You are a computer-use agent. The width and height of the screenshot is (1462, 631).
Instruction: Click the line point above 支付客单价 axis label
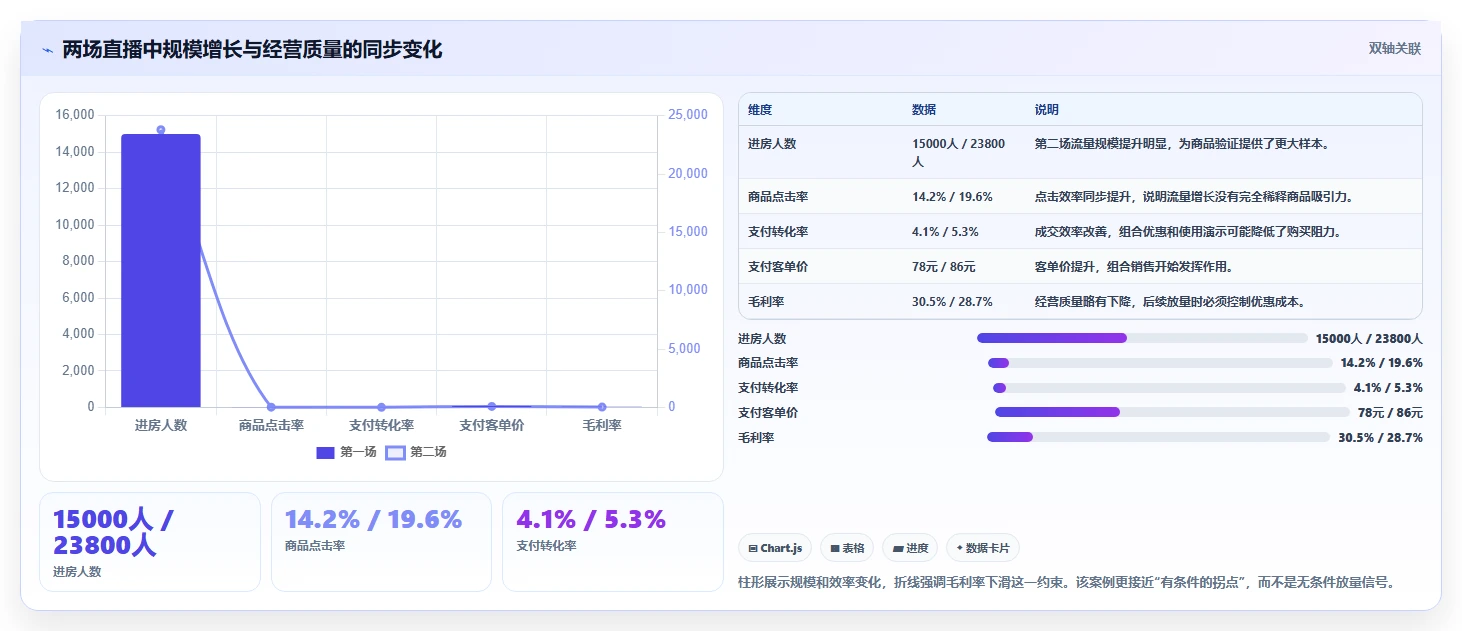[491, 406]
